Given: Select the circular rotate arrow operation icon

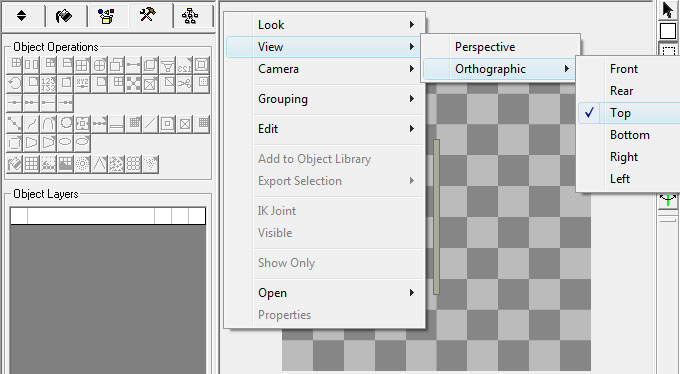Looking at the screenshot, I should click(x=14, y=83).
